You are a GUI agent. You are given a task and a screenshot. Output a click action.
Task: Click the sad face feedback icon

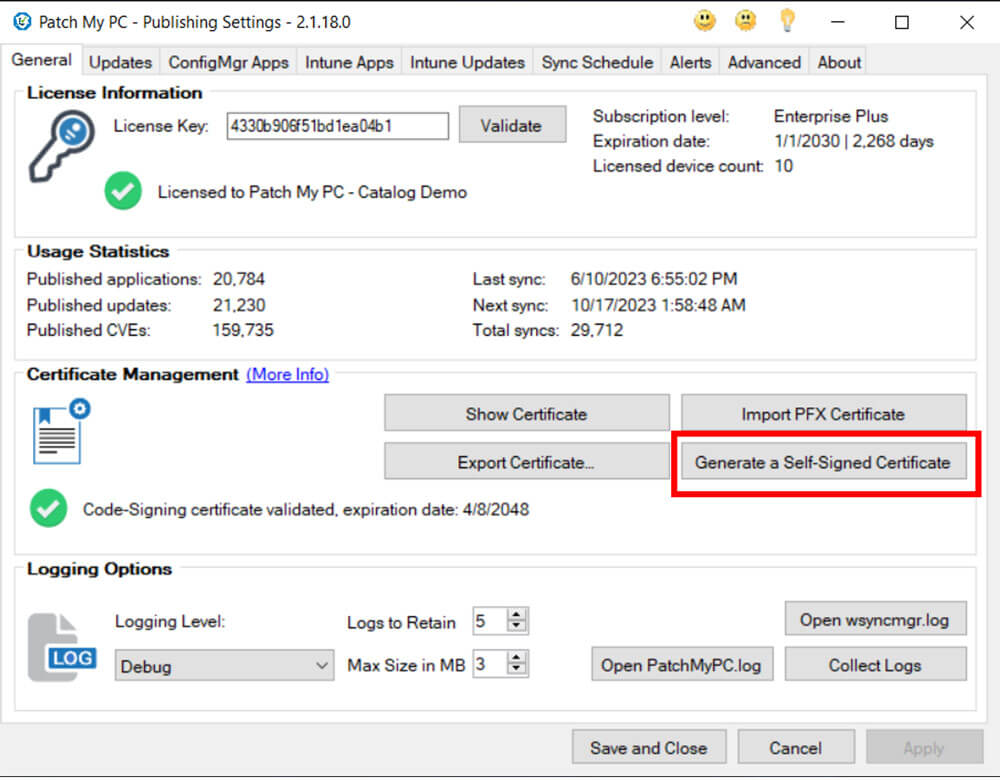pos(745,21)
